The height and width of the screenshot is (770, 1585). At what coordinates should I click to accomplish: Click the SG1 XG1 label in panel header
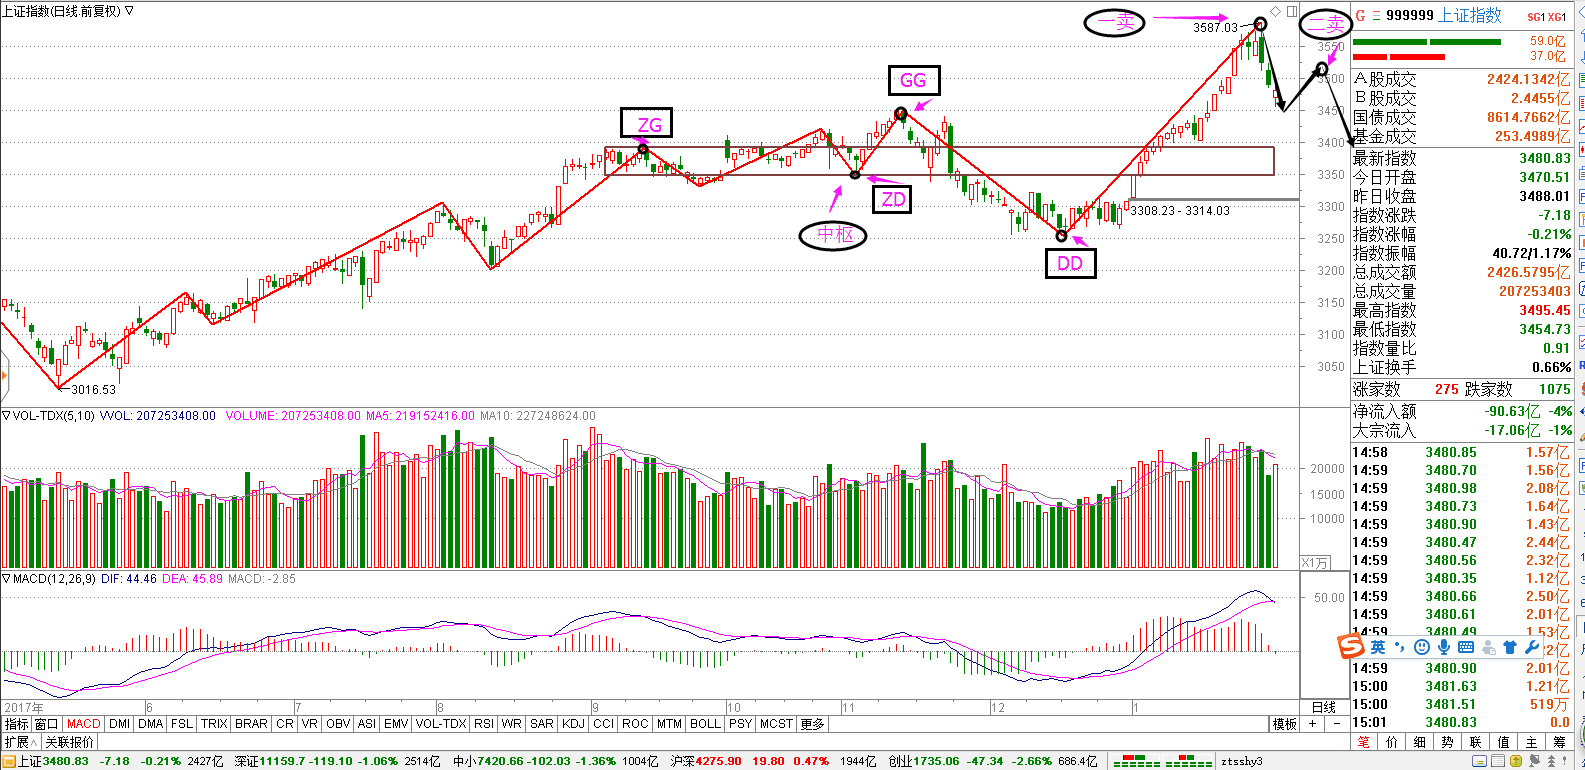coord(1547,17)
